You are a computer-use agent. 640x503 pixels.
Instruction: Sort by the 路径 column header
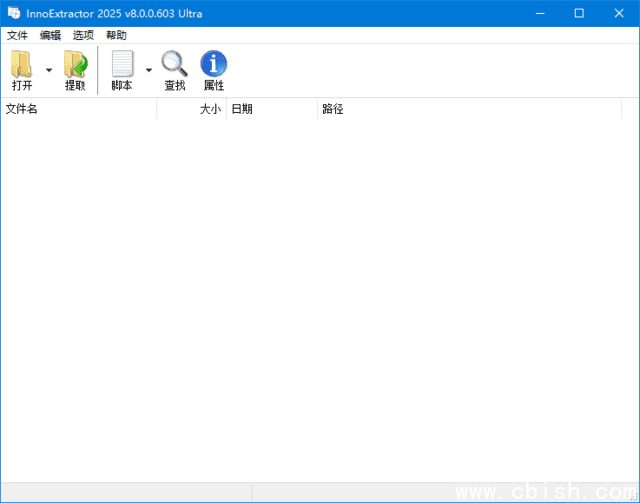pyautogui.click(x=470, y=109)
